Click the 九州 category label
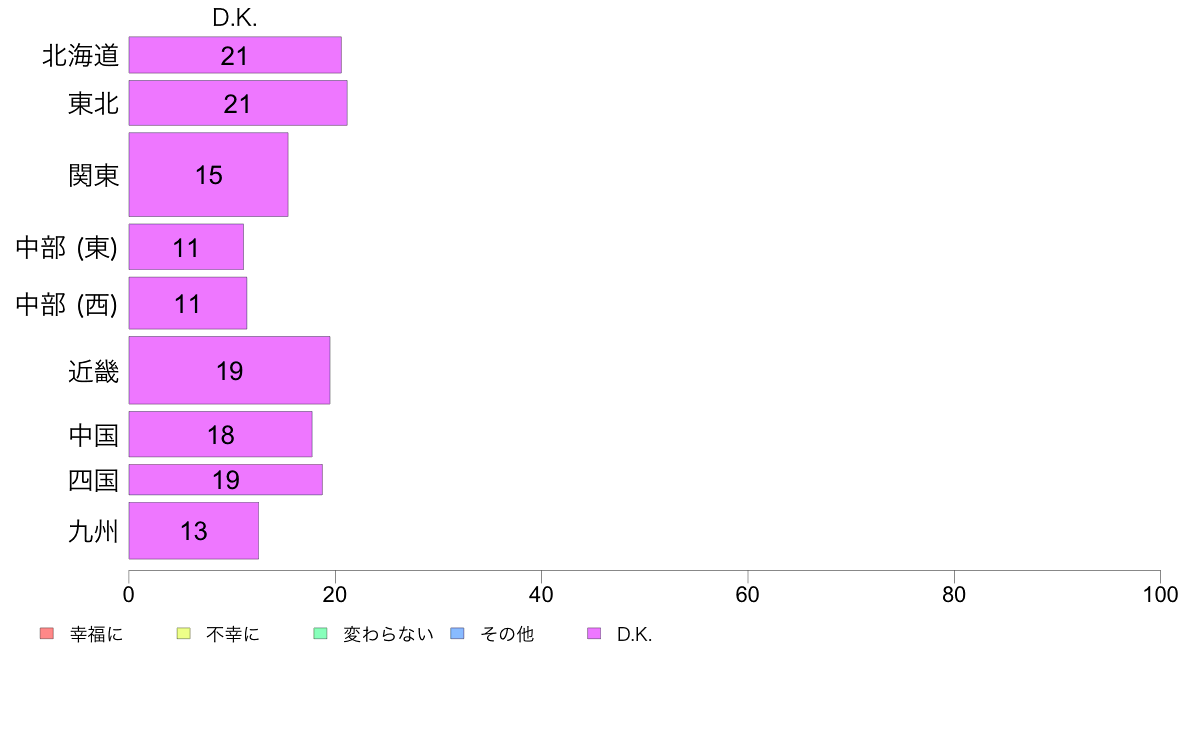The image size is (1188, 736). click(x=94, y=532)
